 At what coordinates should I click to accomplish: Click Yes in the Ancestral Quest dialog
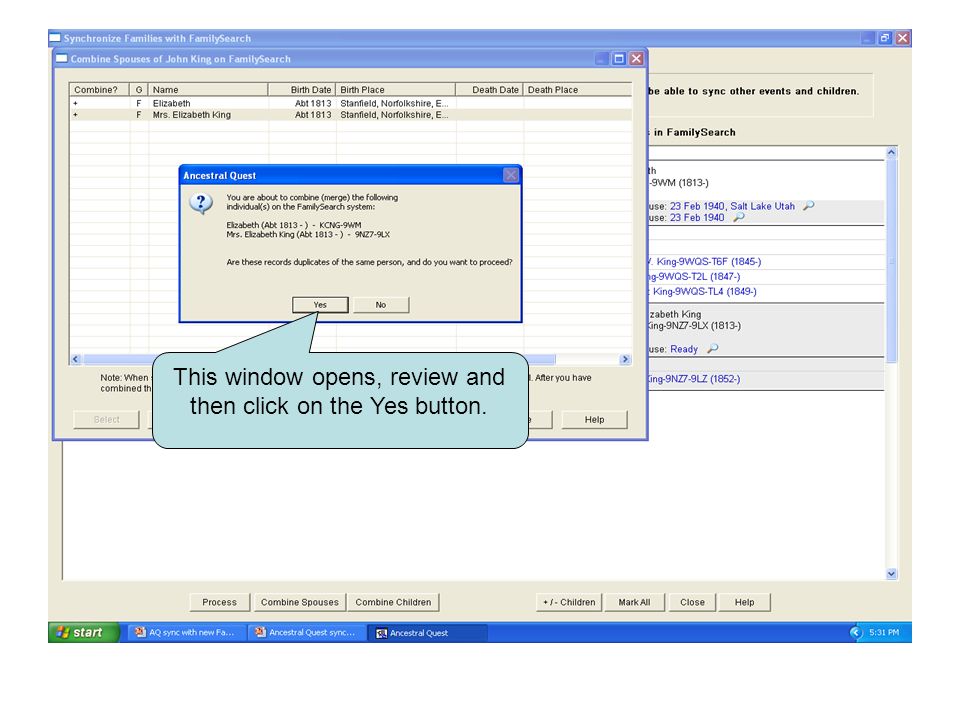[x=320, y=304]
